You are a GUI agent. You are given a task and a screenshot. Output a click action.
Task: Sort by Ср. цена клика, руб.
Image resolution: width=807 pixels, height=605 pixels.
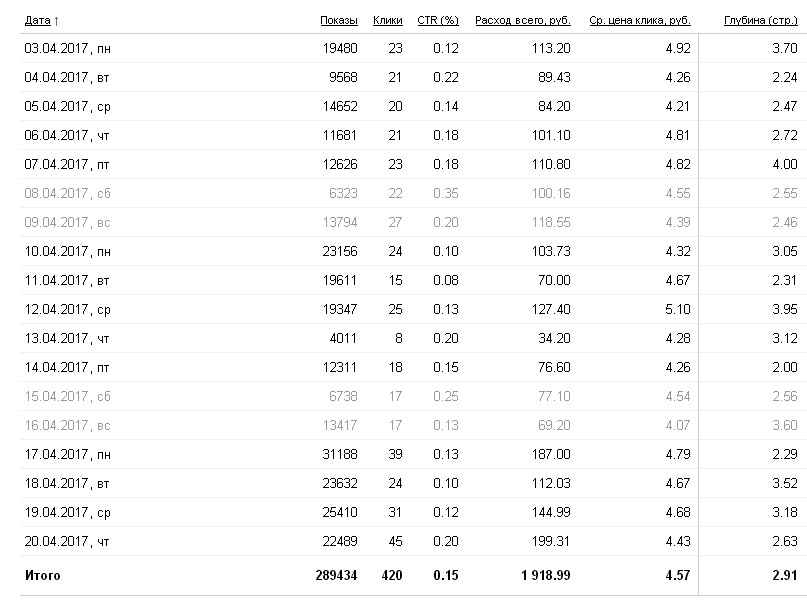click(640, 20)
